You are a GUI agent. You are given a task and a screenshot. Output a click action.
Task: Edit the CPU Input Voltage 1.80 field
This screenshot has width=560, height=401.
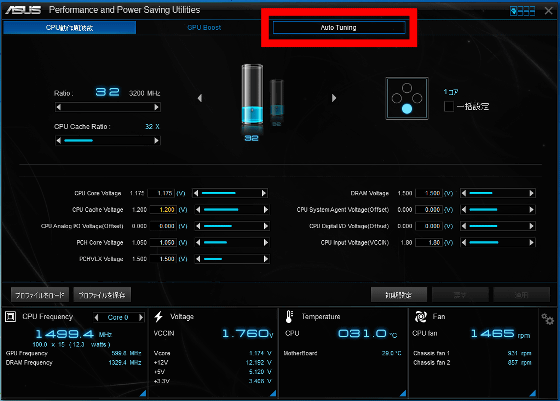point(429,242)
